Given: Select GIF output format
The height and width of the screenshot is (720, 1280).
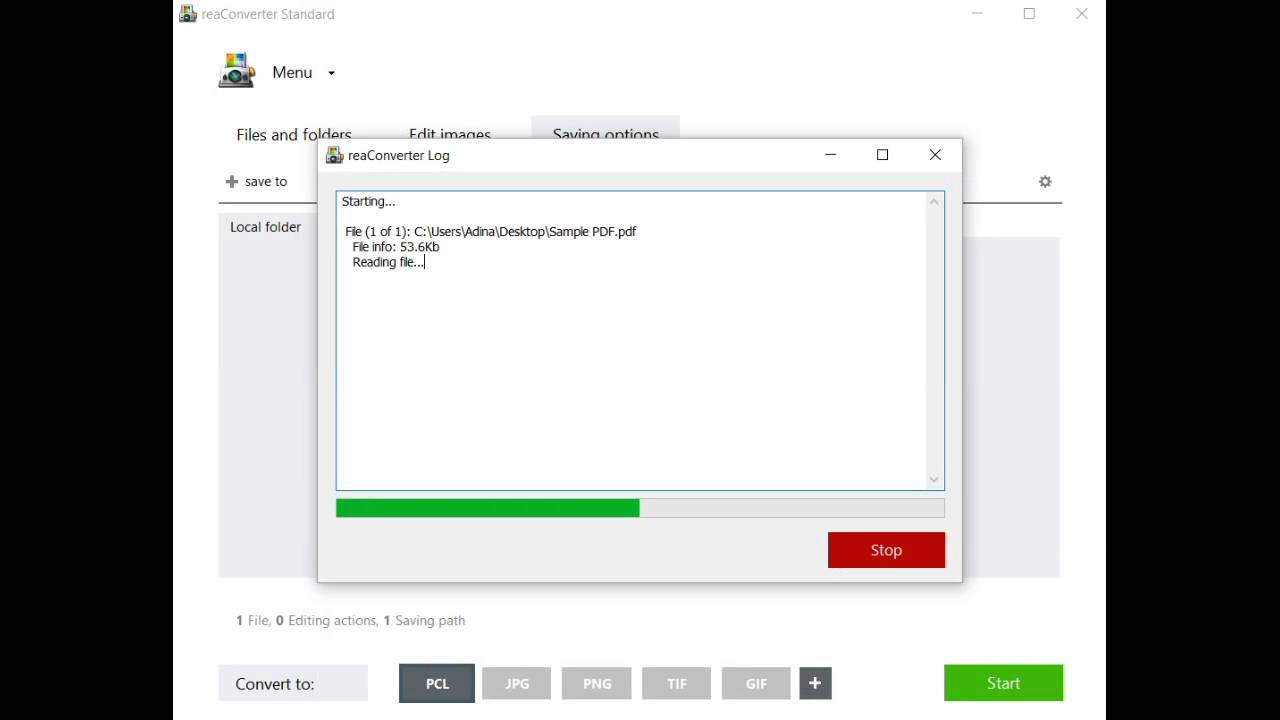Looking at the screenshot, I should click(756, 684).
